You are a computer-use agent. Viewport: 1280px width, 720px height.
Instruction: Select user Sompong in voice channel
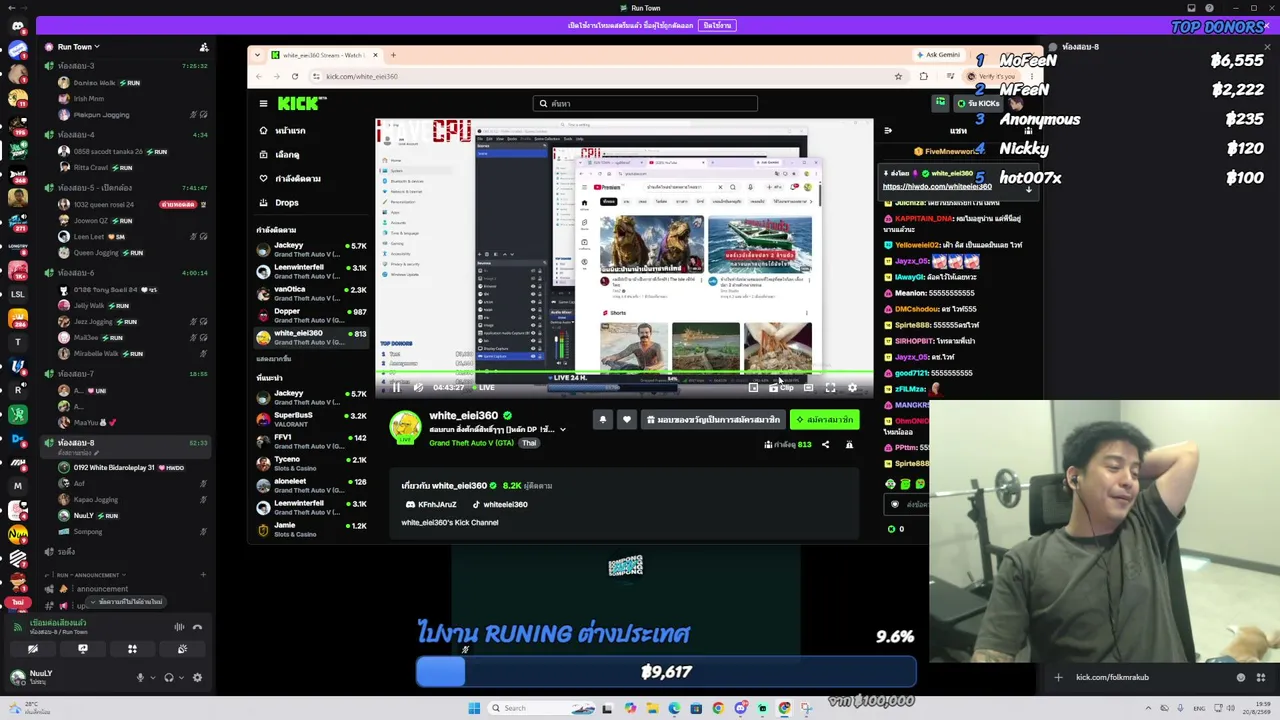[x=88, y=532]
